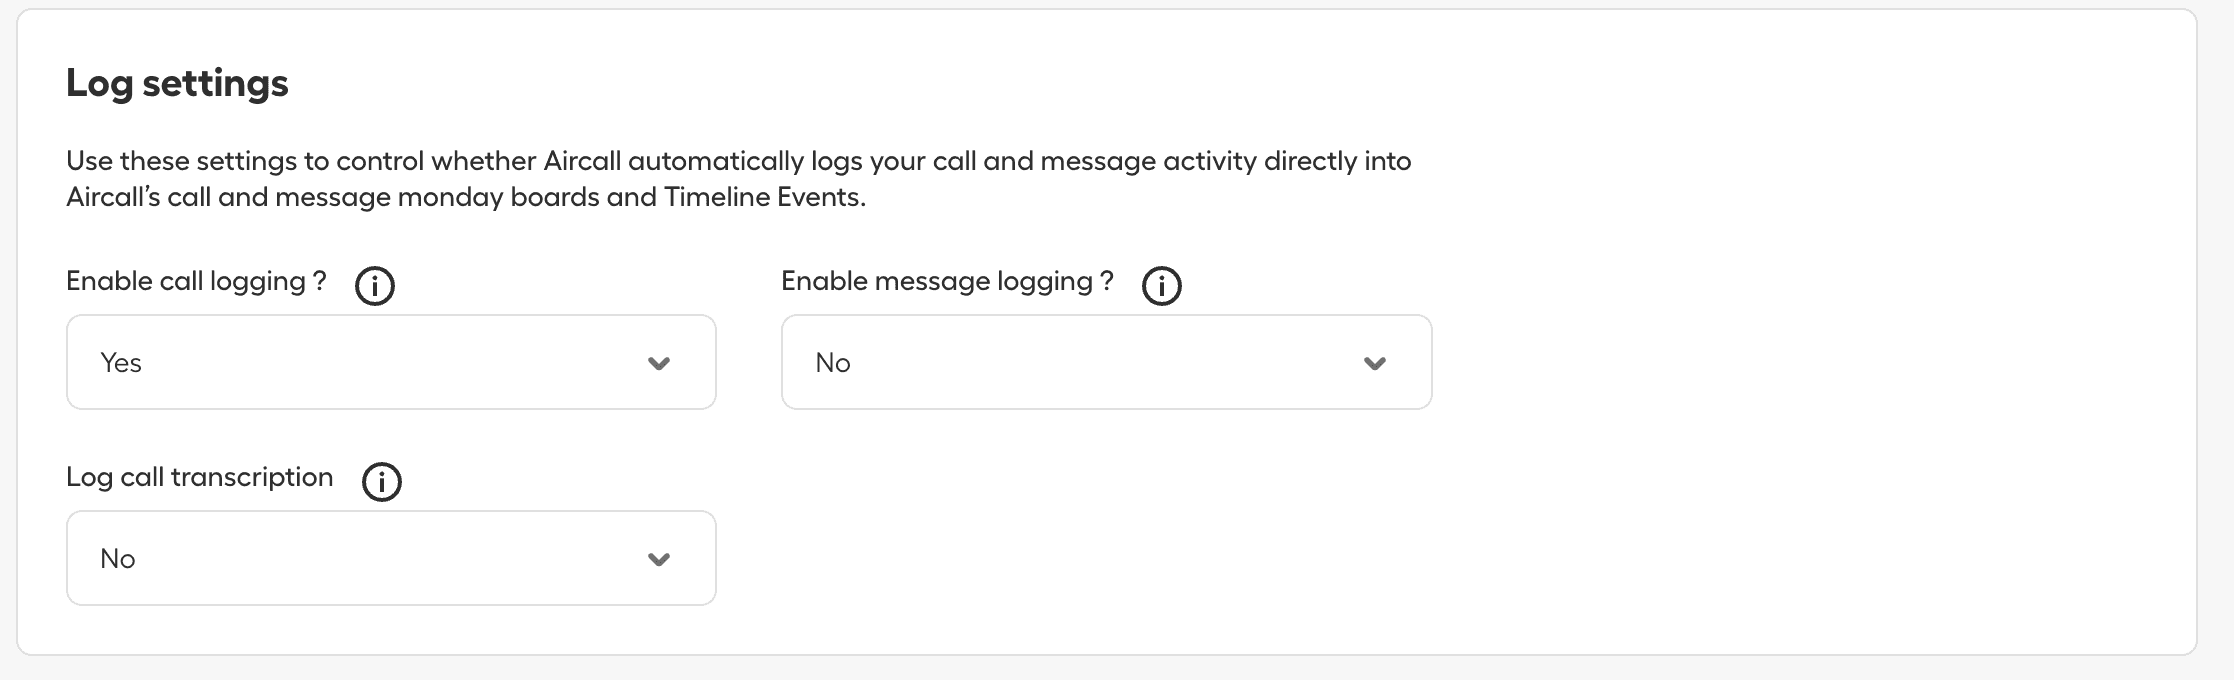The height and width of the screenshot is (680, 2234).
Task: Open the Enable message logging dropdown
Action: click(1105, 362)
